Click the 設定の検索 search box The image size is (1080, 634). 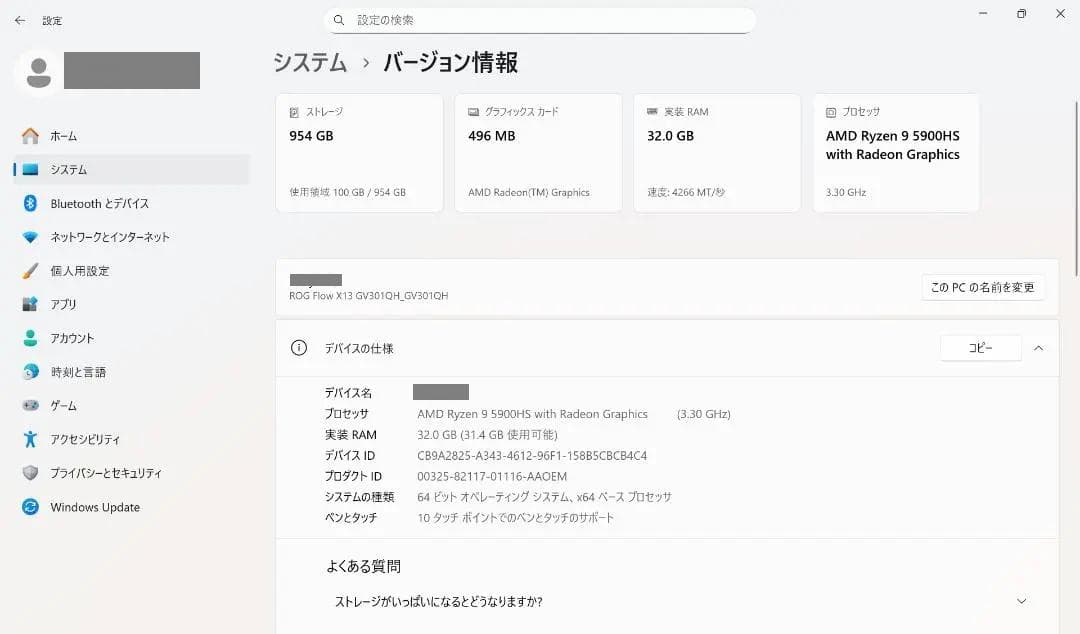tap(541, 20)
